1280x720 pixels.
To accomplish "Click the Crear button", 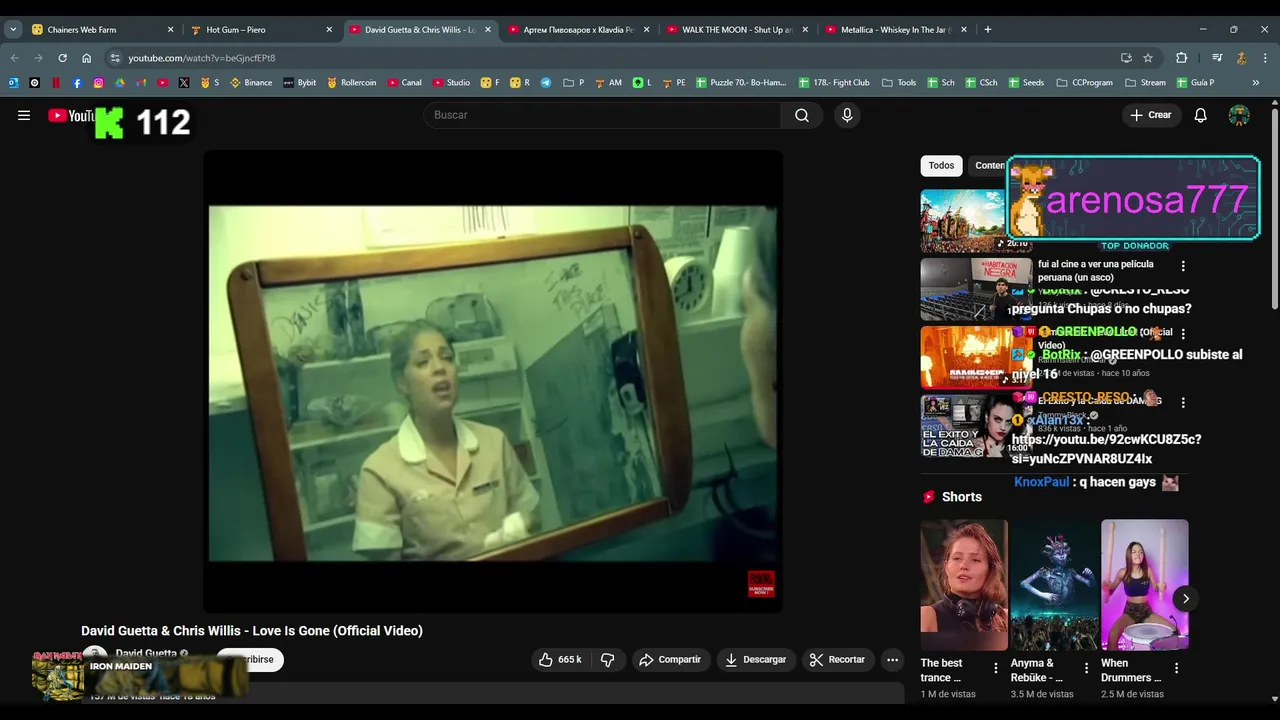I will click(1151, 115).
